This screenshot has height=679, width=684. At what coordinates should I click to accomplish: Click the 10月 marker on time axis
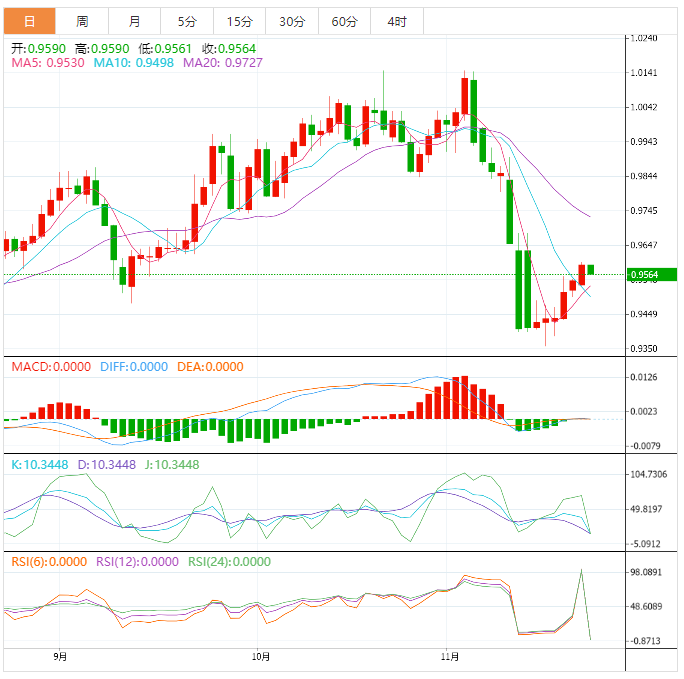point(260,657)
